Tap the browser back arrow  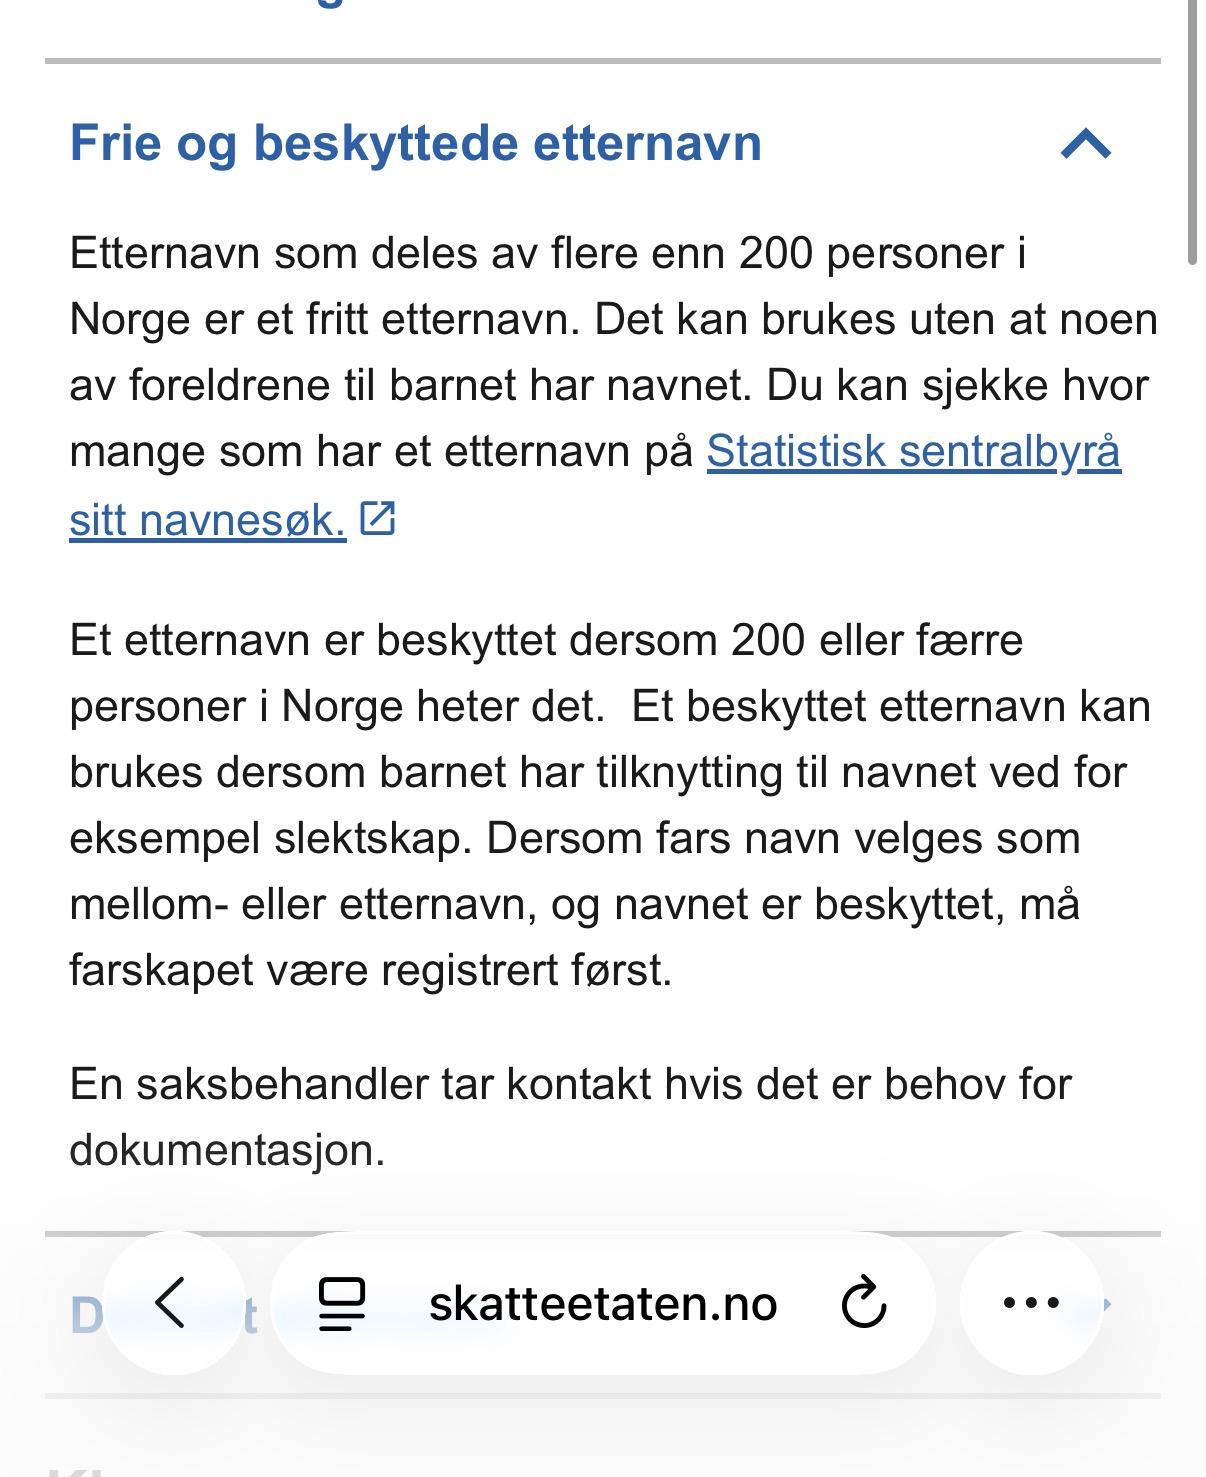click(172, 1302)
